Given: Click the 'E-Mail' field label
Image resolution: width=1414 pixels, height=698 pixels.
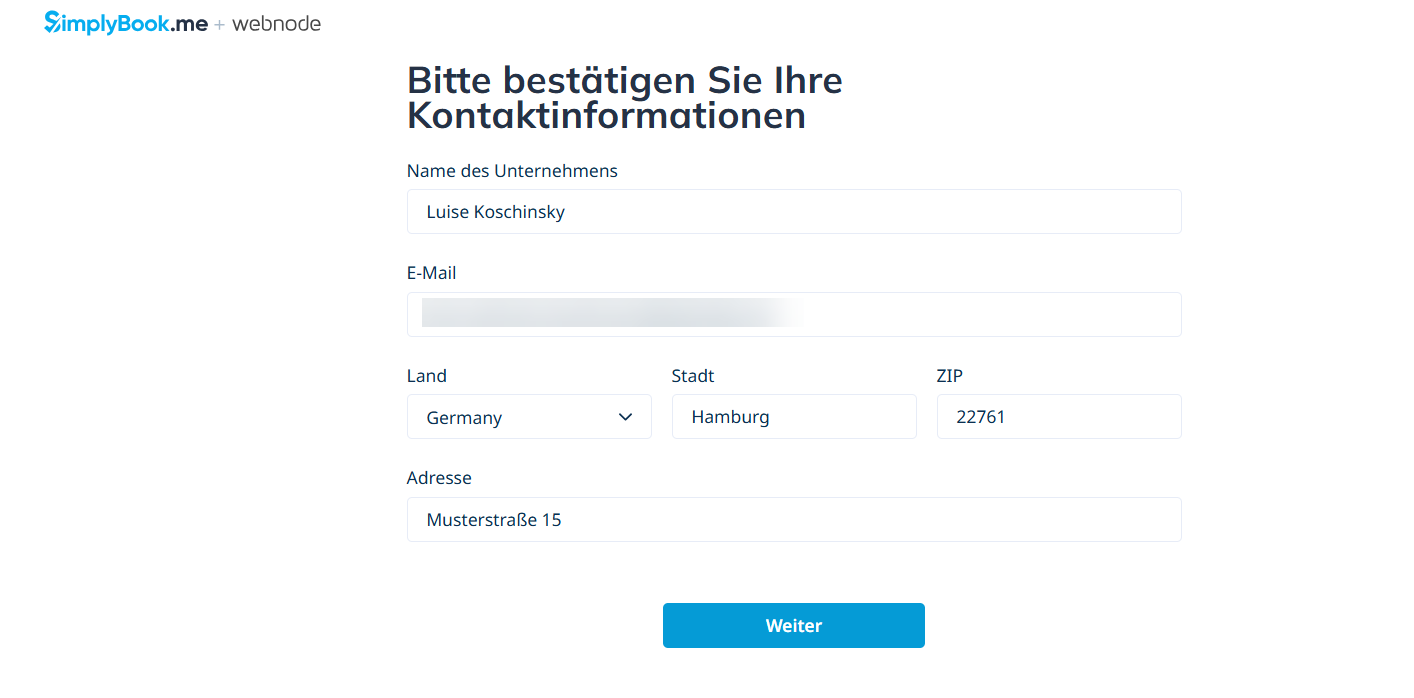Looking at the screenshot, I should pyautogui.click(x=431, y=273).
